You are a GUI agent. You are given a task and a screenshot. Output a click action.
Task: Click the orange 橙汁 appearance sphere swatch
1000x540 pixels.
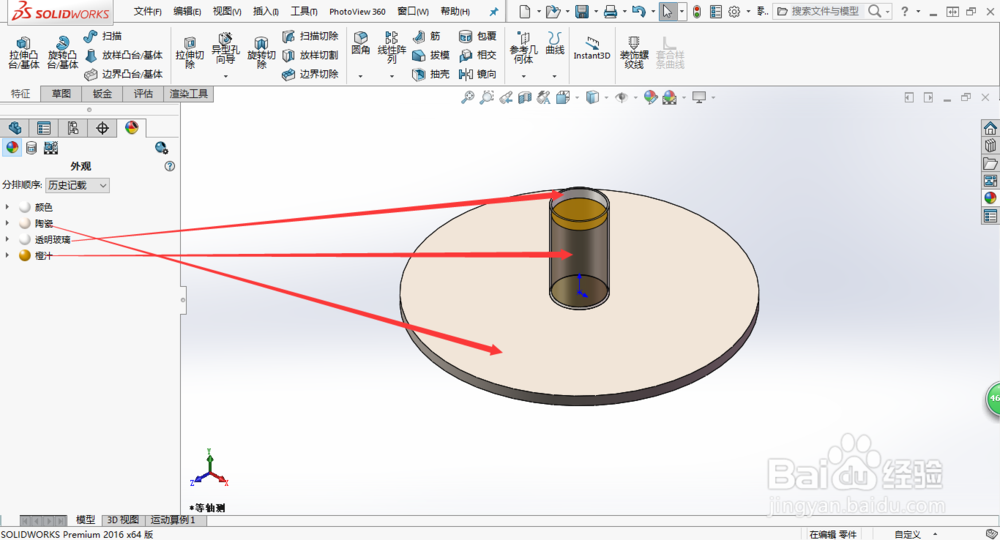pos(25,255)
